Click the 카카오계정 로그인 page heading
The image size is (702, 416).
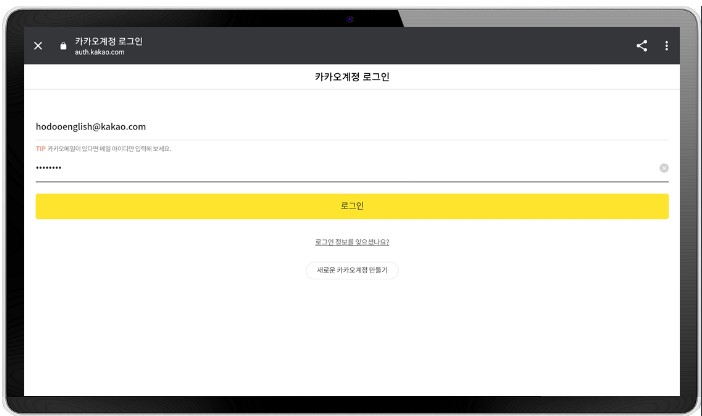point(352,77)
